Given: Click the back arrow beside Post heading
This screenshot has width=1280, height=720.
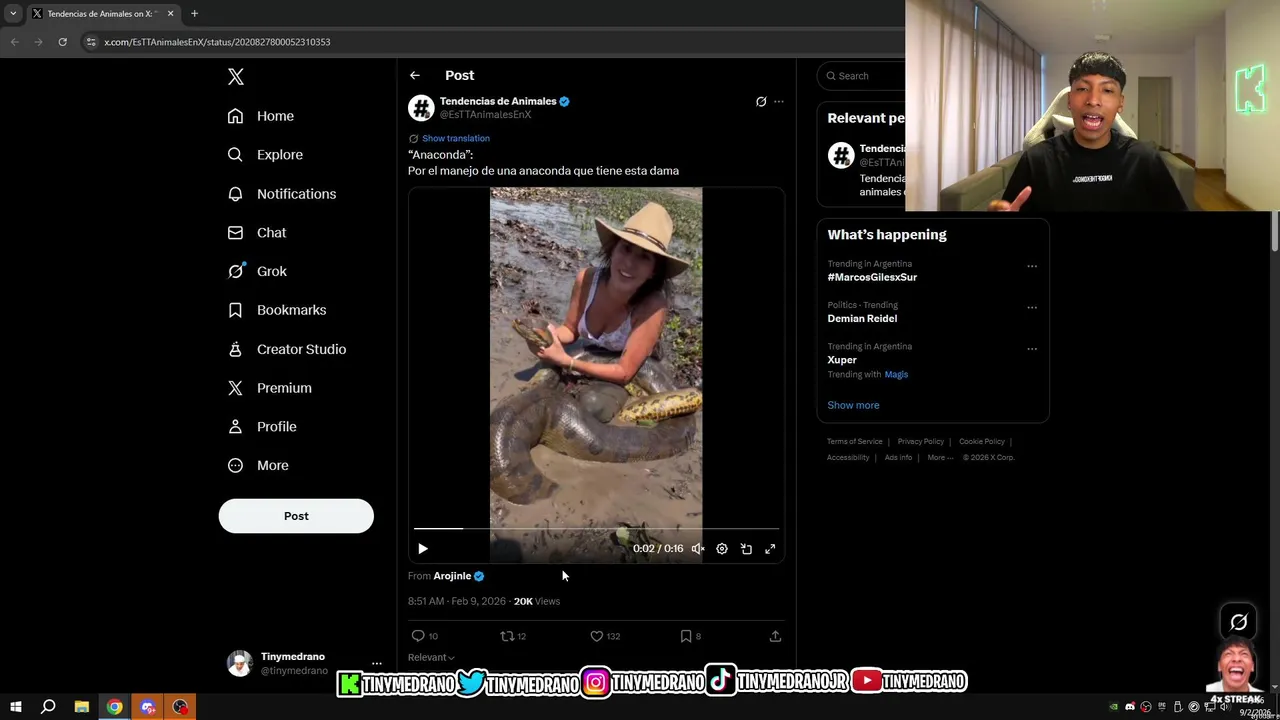Looking at the screenshot, I should pyautogui.click(x=414, y=75).
